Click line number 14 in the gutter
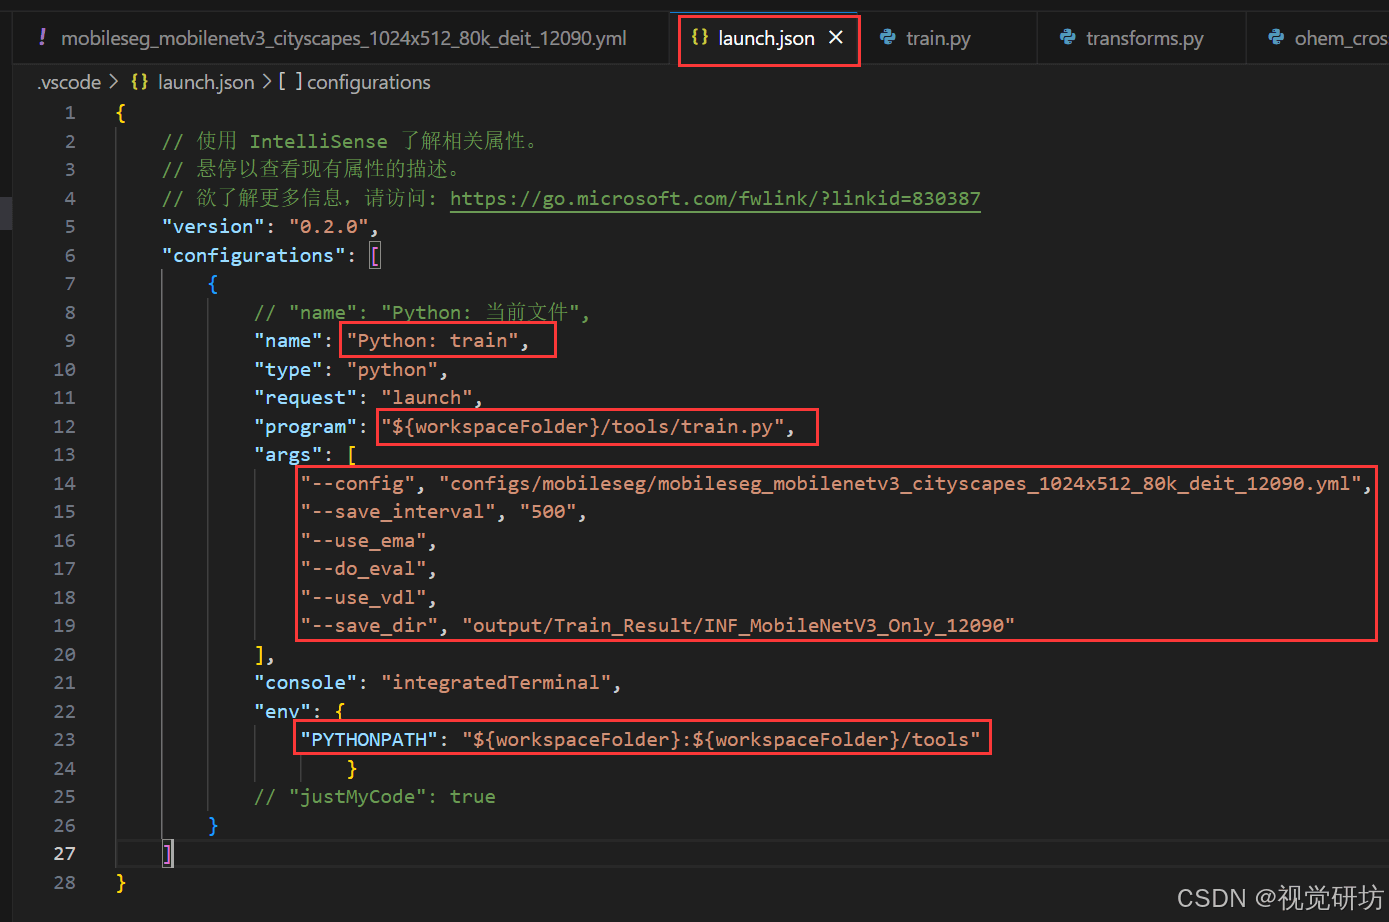Screen dimensions: 1389x922 pyautogui.click(x=64, y=483)
